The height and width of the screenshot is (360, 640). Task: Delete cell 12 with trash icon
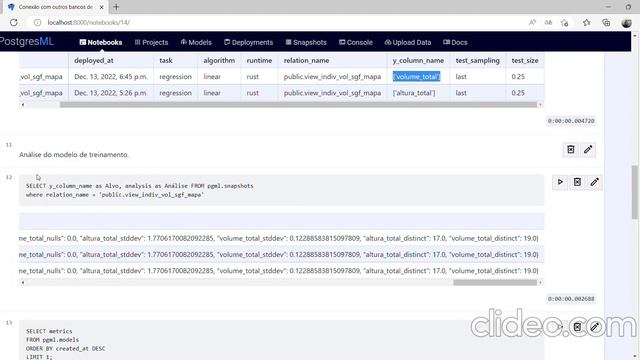(577, 182)
